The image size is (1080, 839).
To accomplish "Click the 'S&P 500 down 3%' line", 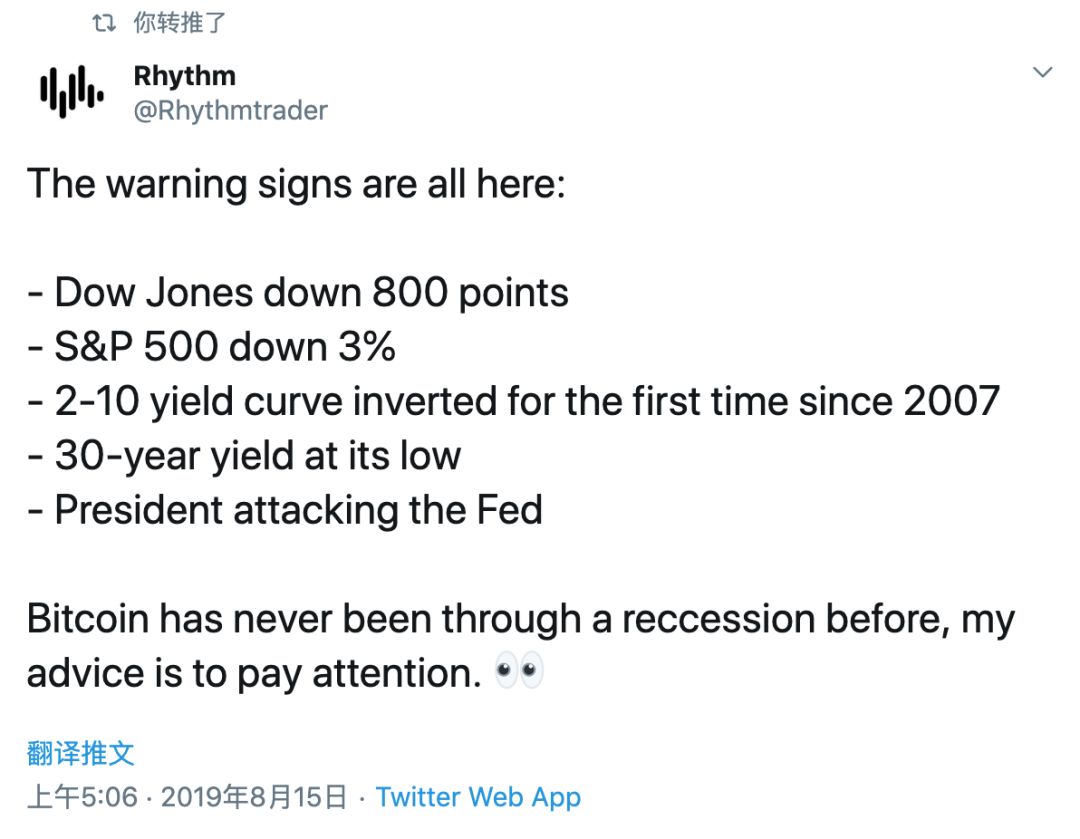I will pos(211,346).
